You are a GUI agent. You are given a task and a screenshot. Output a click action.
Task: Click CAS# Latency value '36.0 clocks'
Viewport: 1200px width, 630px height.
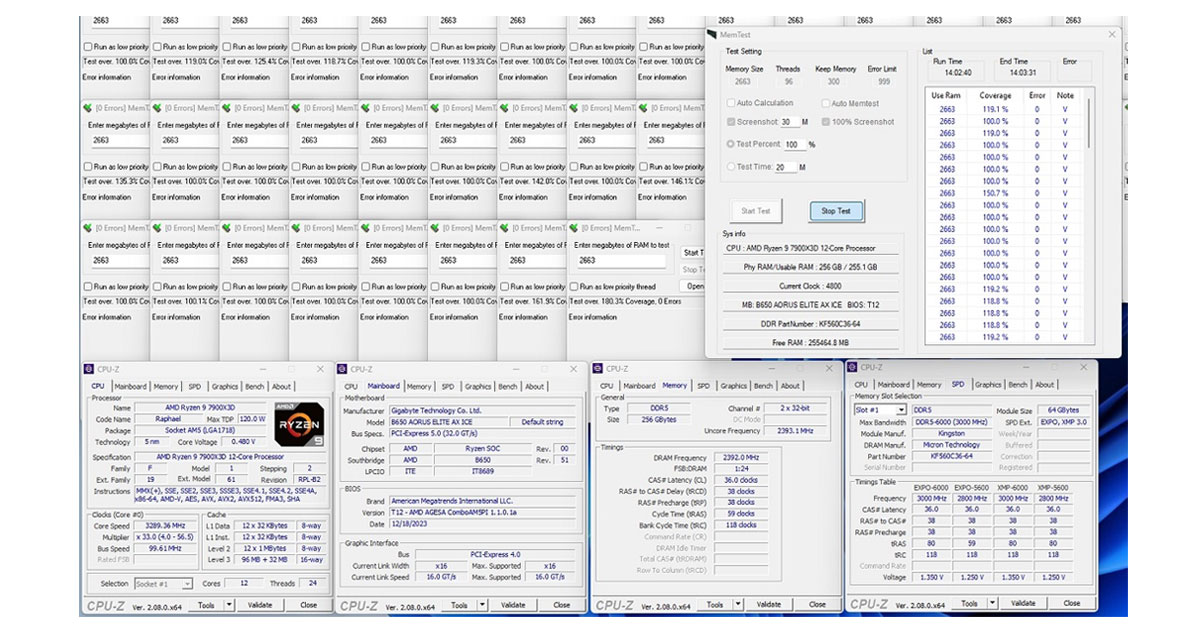(x=740, y=480)
